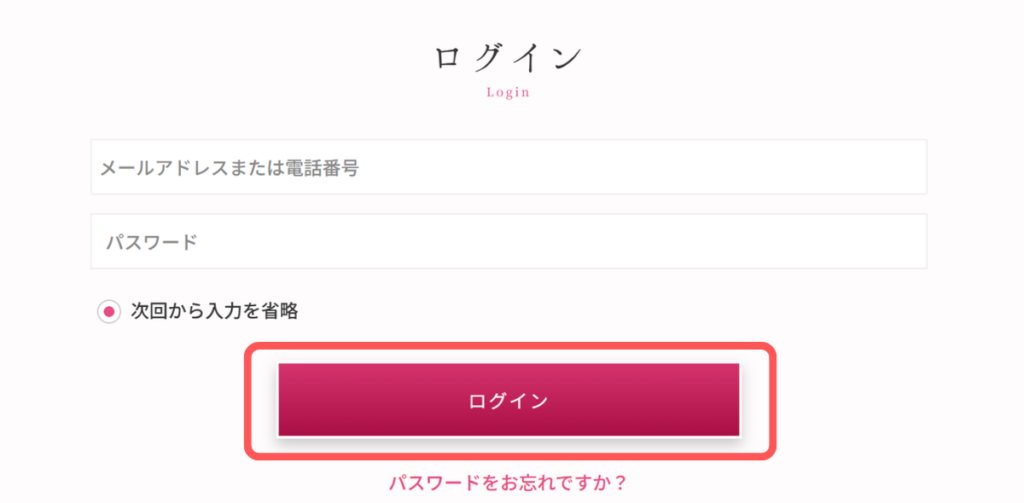
Task: Focus the パスワード input field
Action: tap(508, 241)
